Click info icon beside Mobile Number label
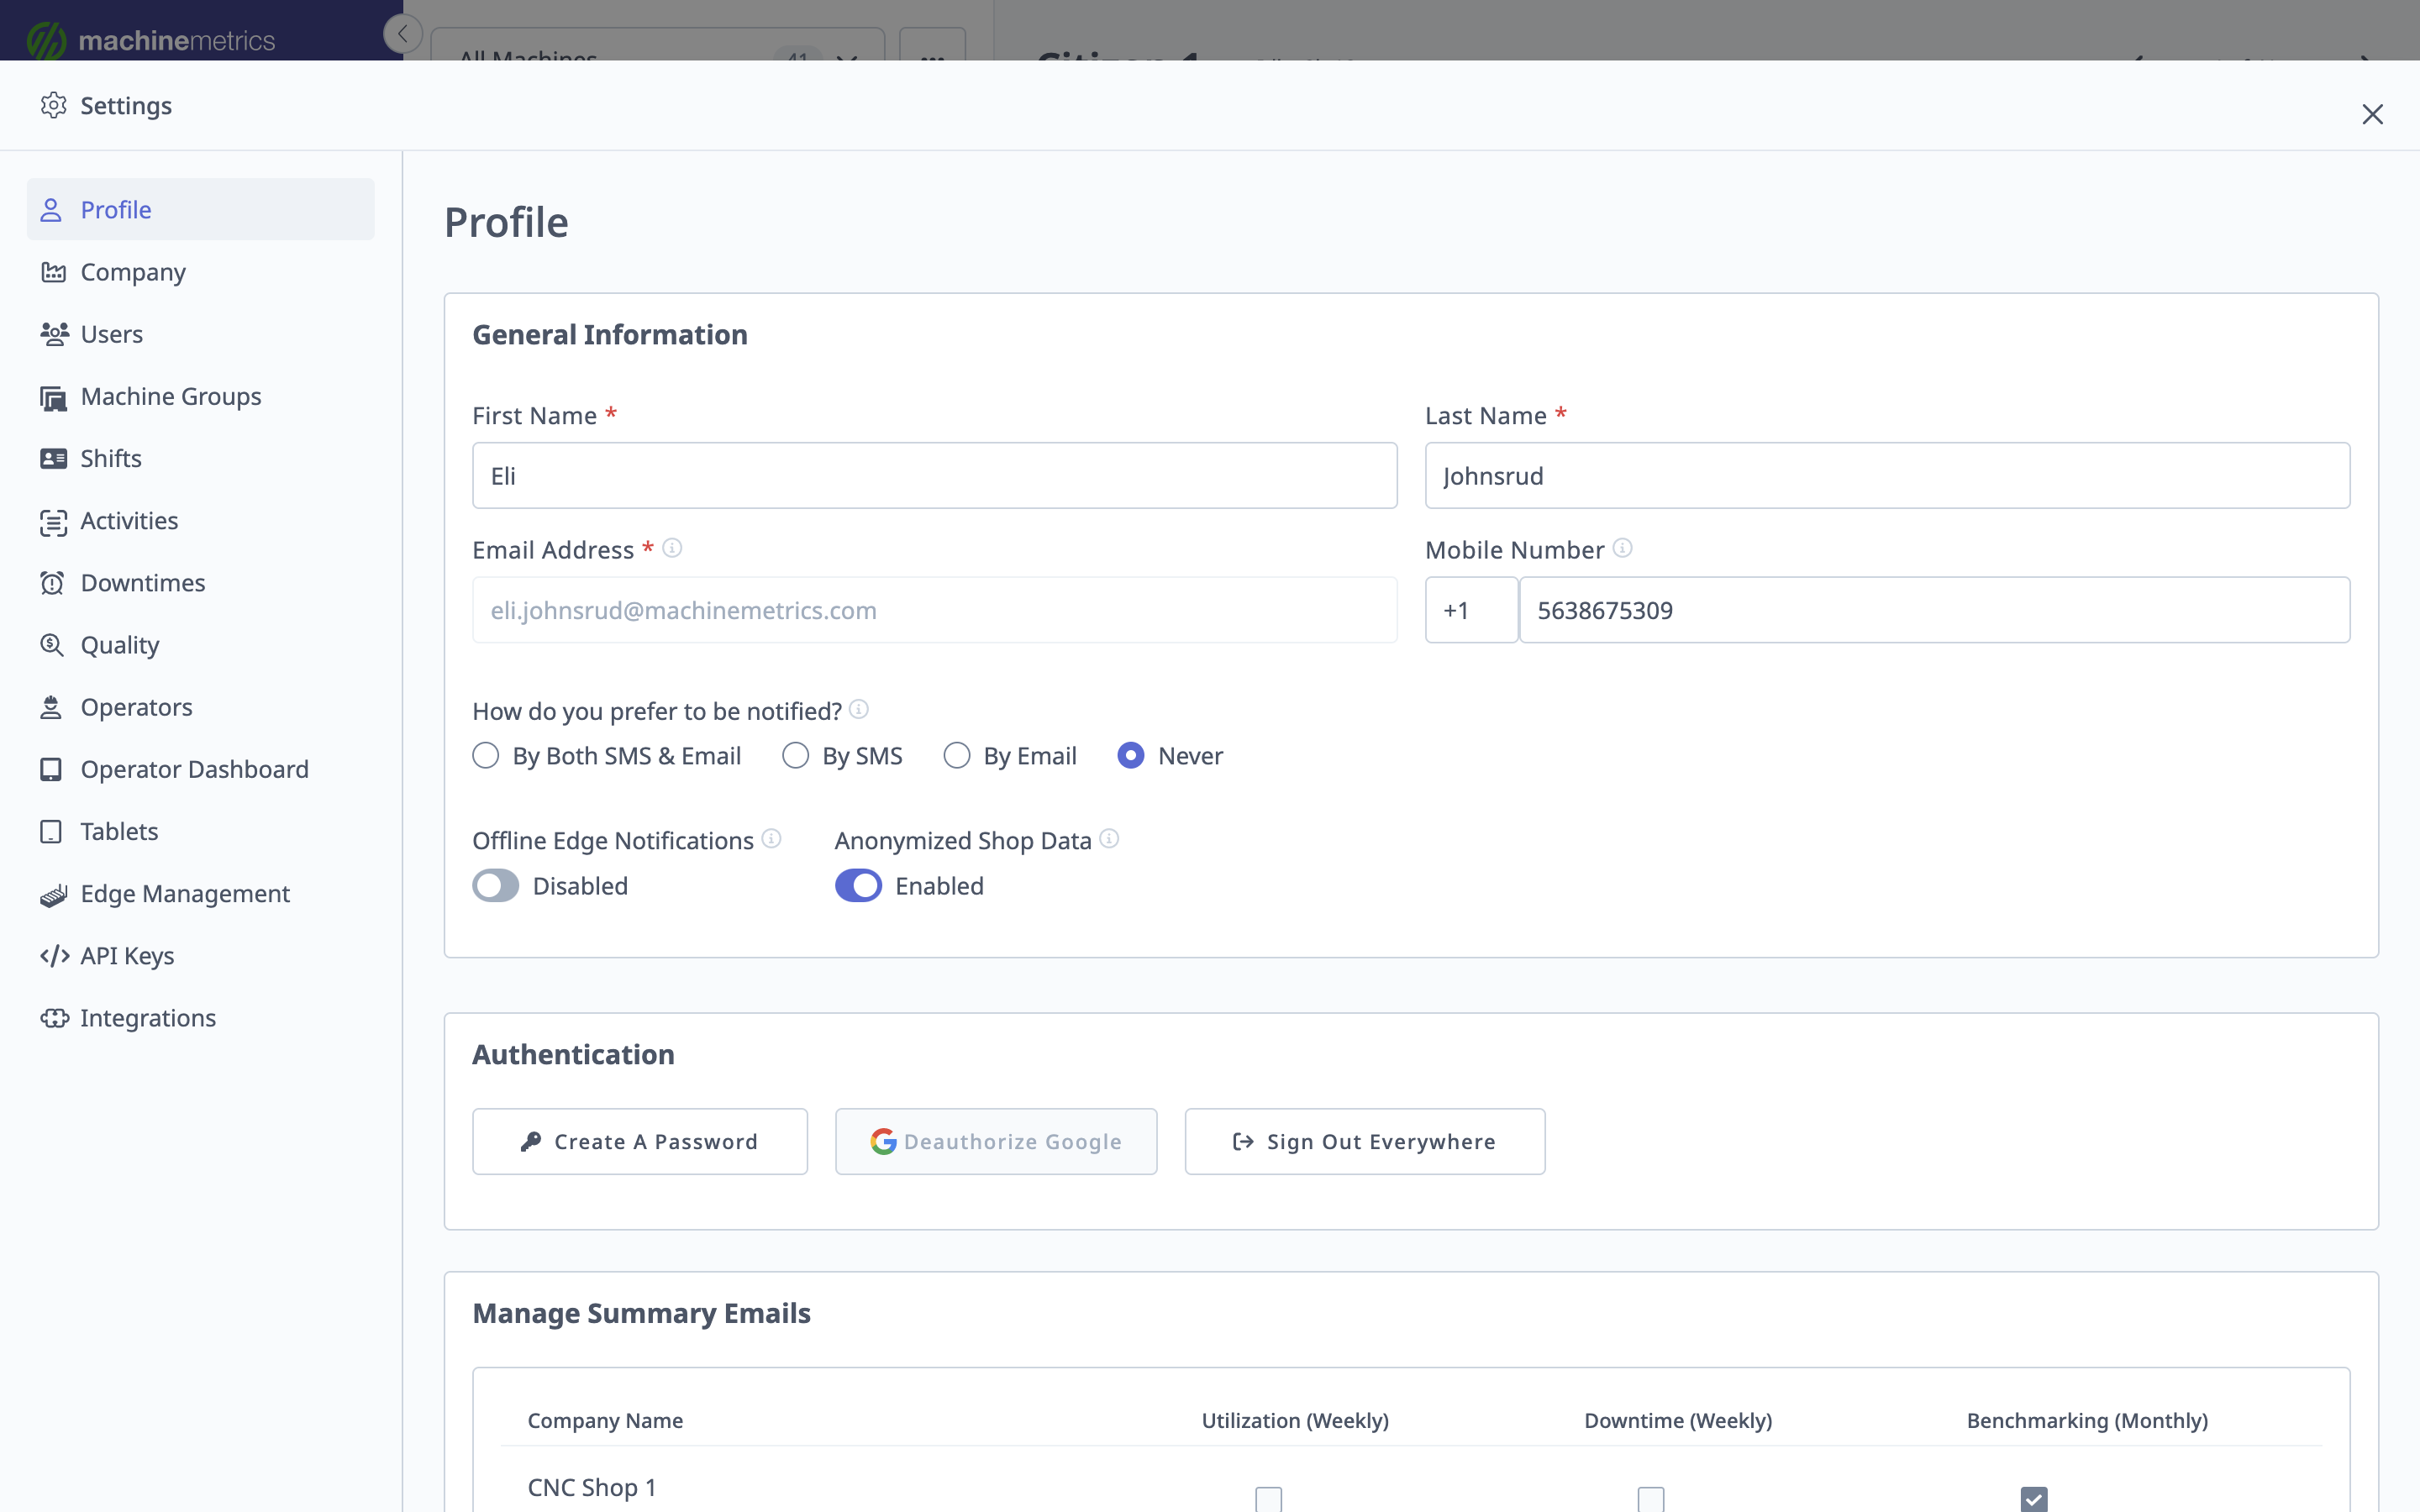 (x=1622, y=548)
